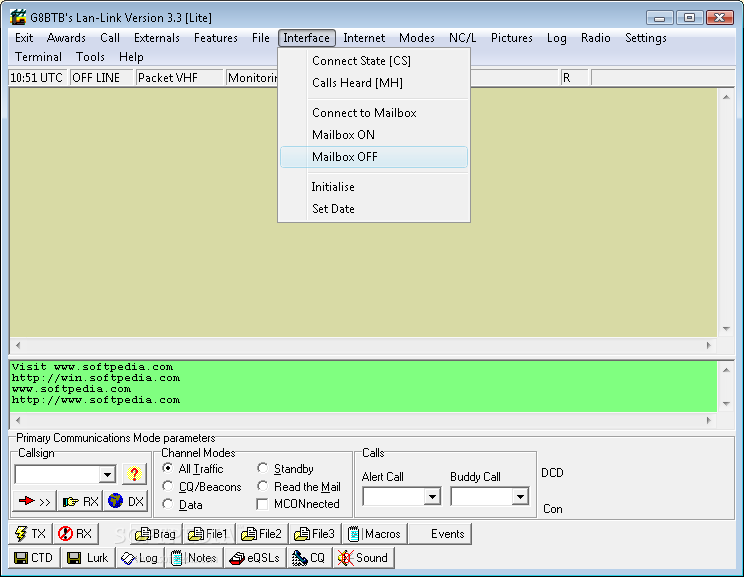Viewport: 744px width, 577px height.
Task: Open the Notes button
Action: (194, 558)
